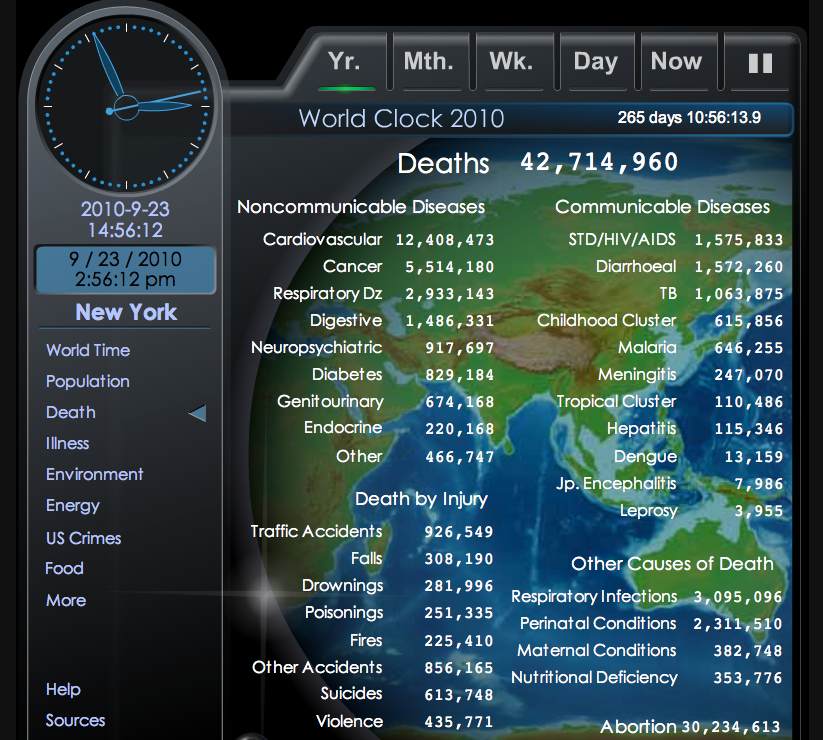Open the Food section
823x740 pixels.
click(65, 568)
